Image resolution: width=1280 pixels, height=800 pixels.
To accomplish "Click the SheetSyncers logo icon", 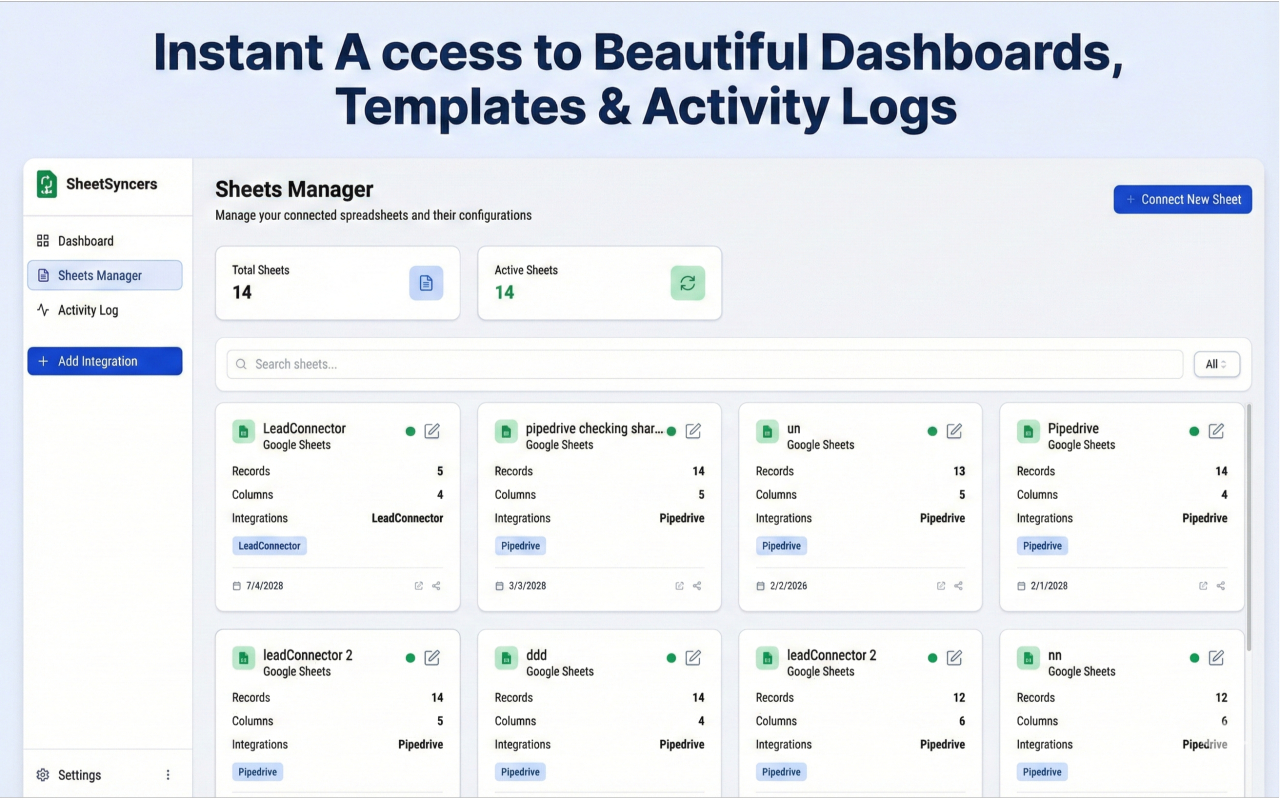I will tap(47, 184).
